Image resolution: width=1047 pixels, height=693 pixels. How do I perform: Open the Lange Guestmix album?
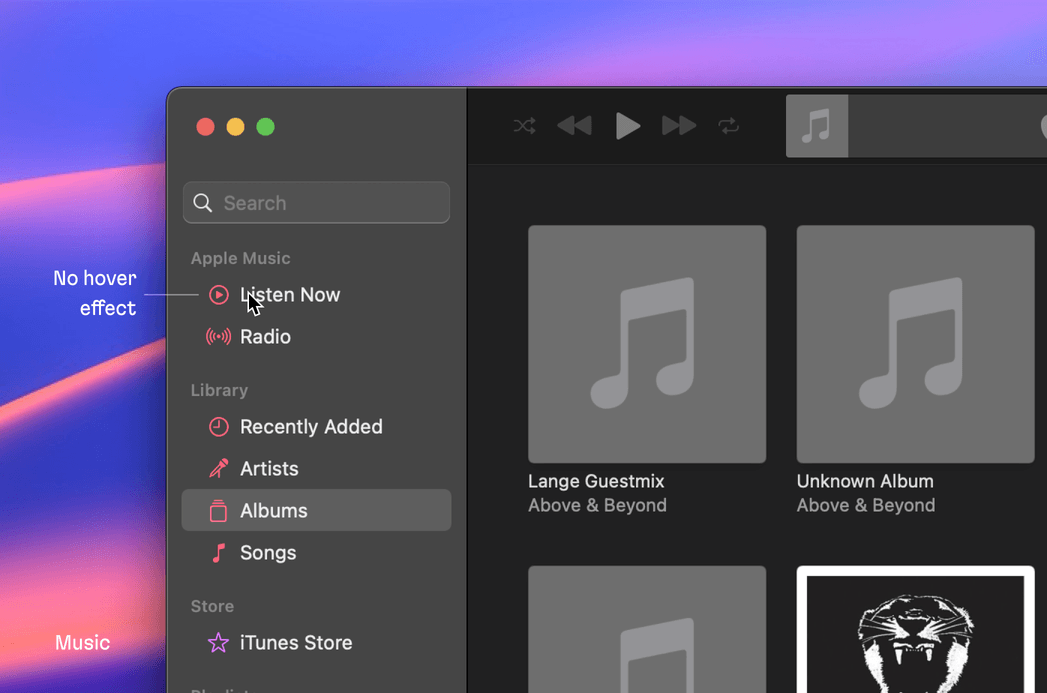pyautogui.click(x=647, y=344)
